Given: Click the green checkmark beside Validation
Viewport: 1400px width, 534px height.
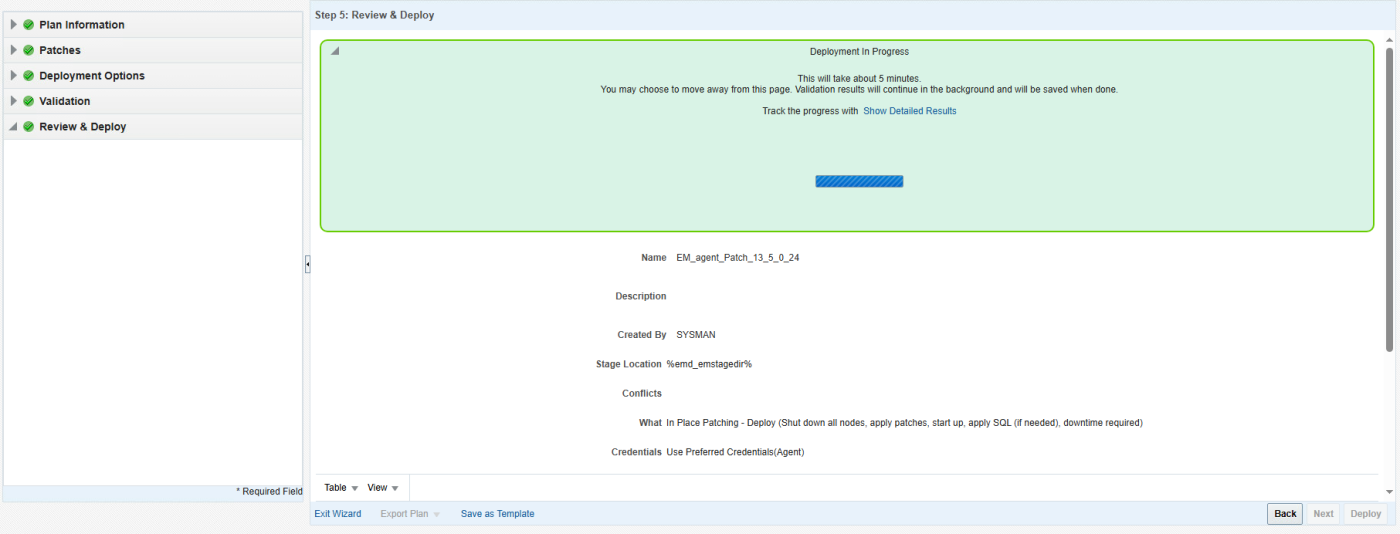Looking at the screenshot, I should [x=29, y=101].
